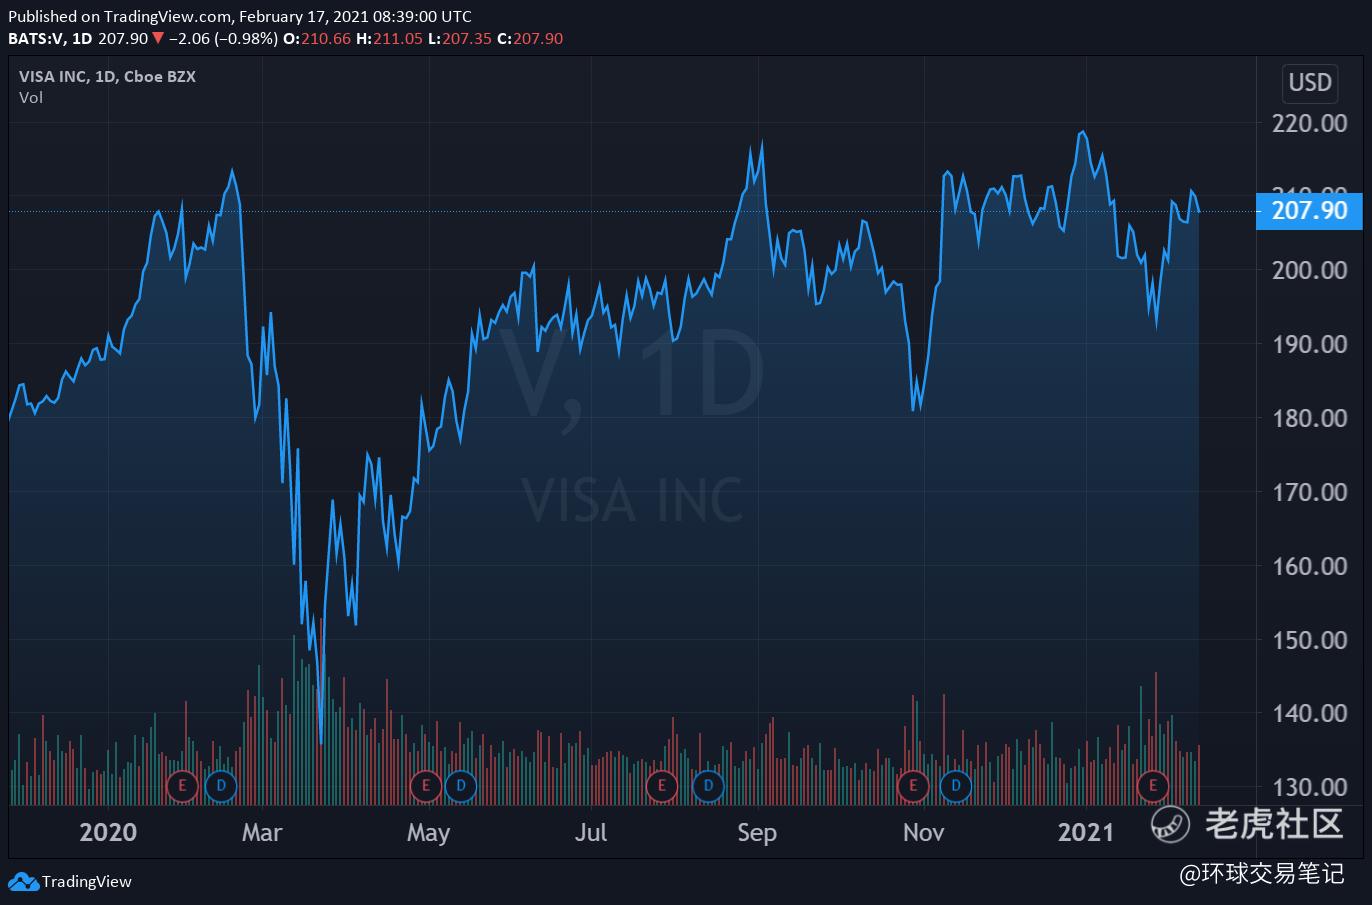Screen dimensions: 1372x905
Task: Click the 2020 time axis label
Action: (108, 832)
